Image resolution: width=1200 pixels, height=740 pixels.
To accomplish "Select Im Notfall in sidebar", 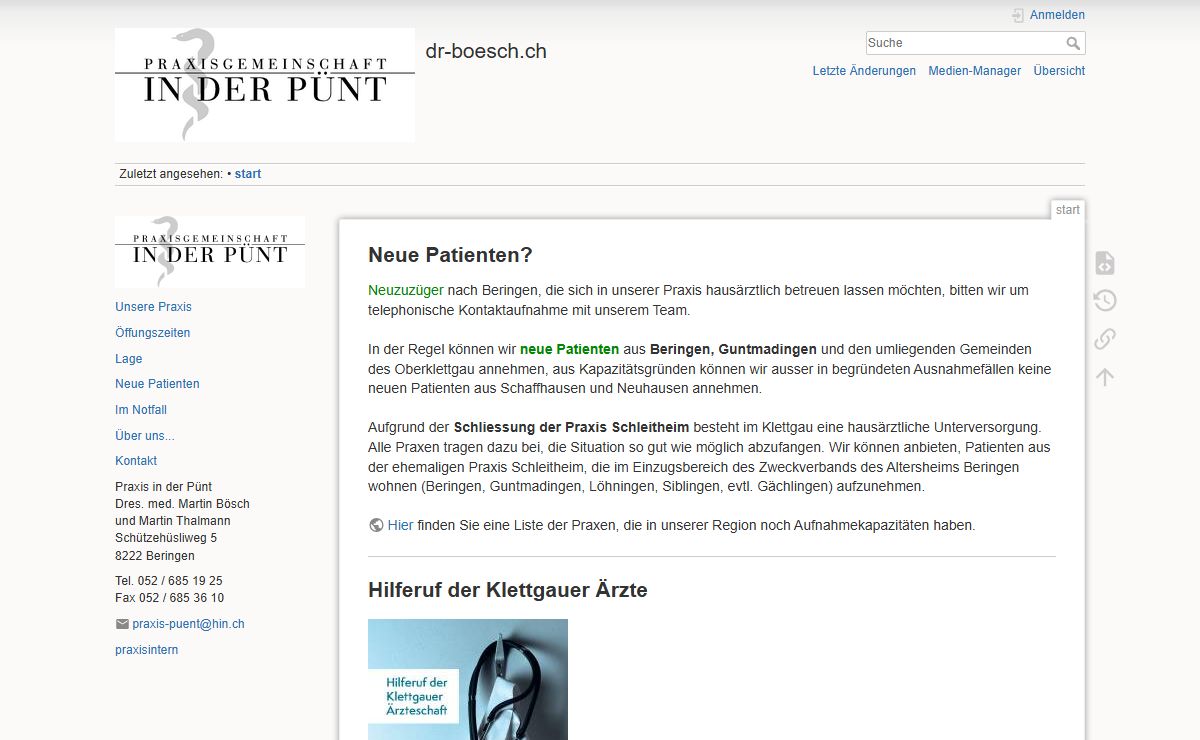I will pos(141,410).
